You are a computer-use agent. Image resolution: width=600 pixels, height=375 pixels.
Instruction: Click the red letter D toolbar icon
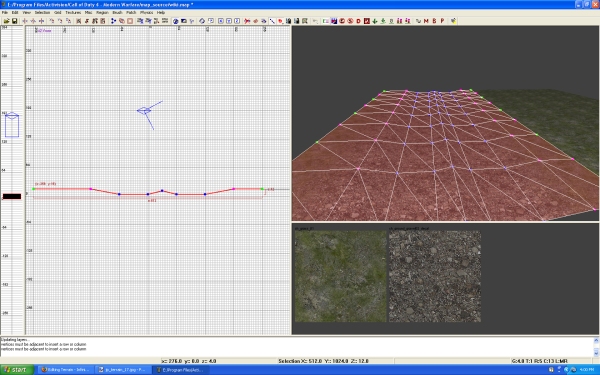coord(359,21)
